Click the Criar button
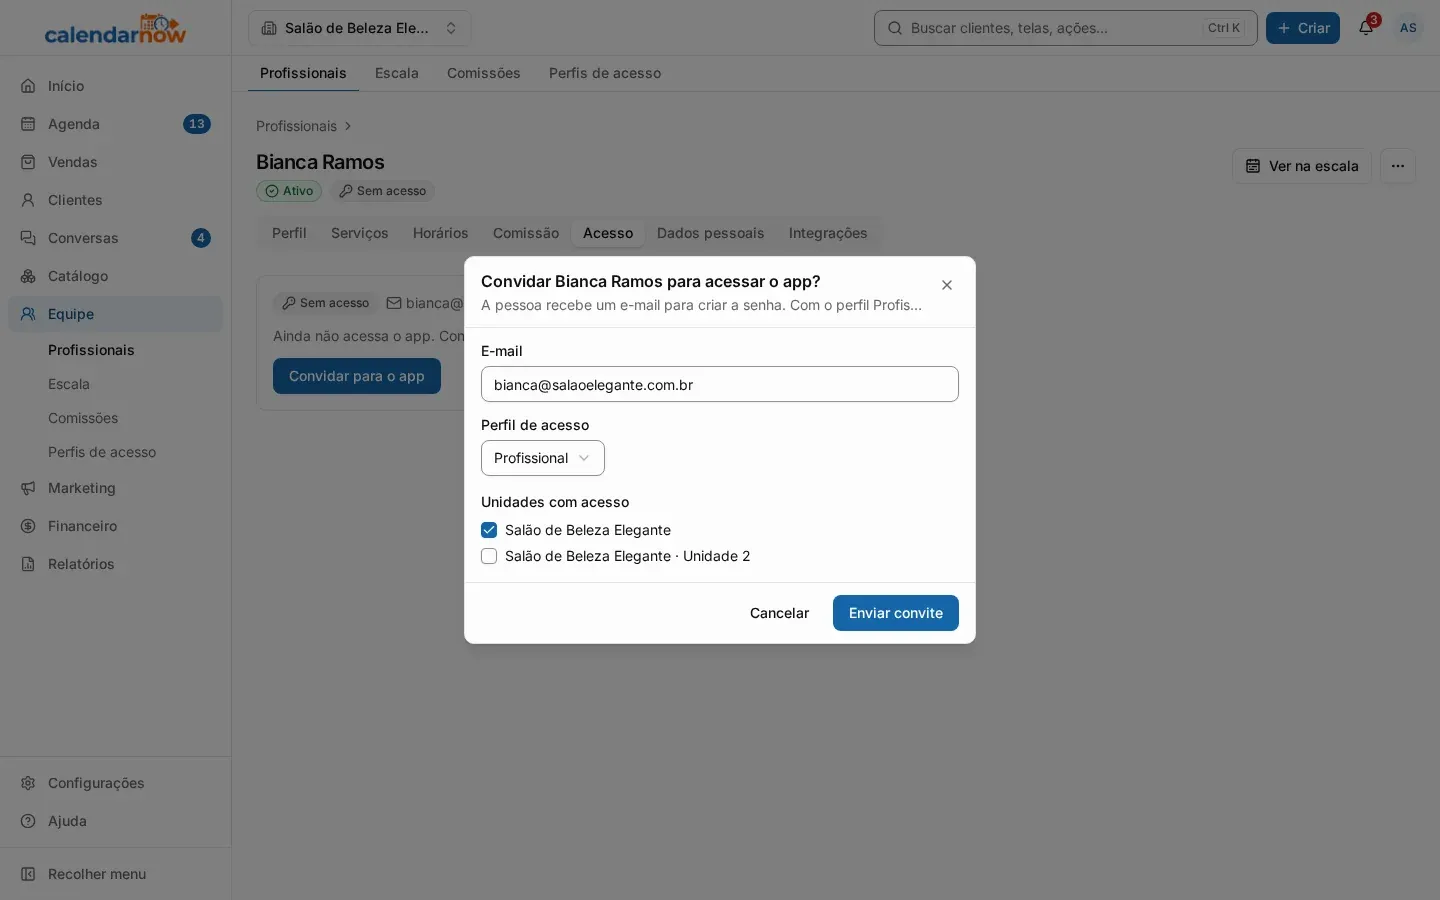The height and width of the screenshot is (900, 1440). coord(1303,28)
